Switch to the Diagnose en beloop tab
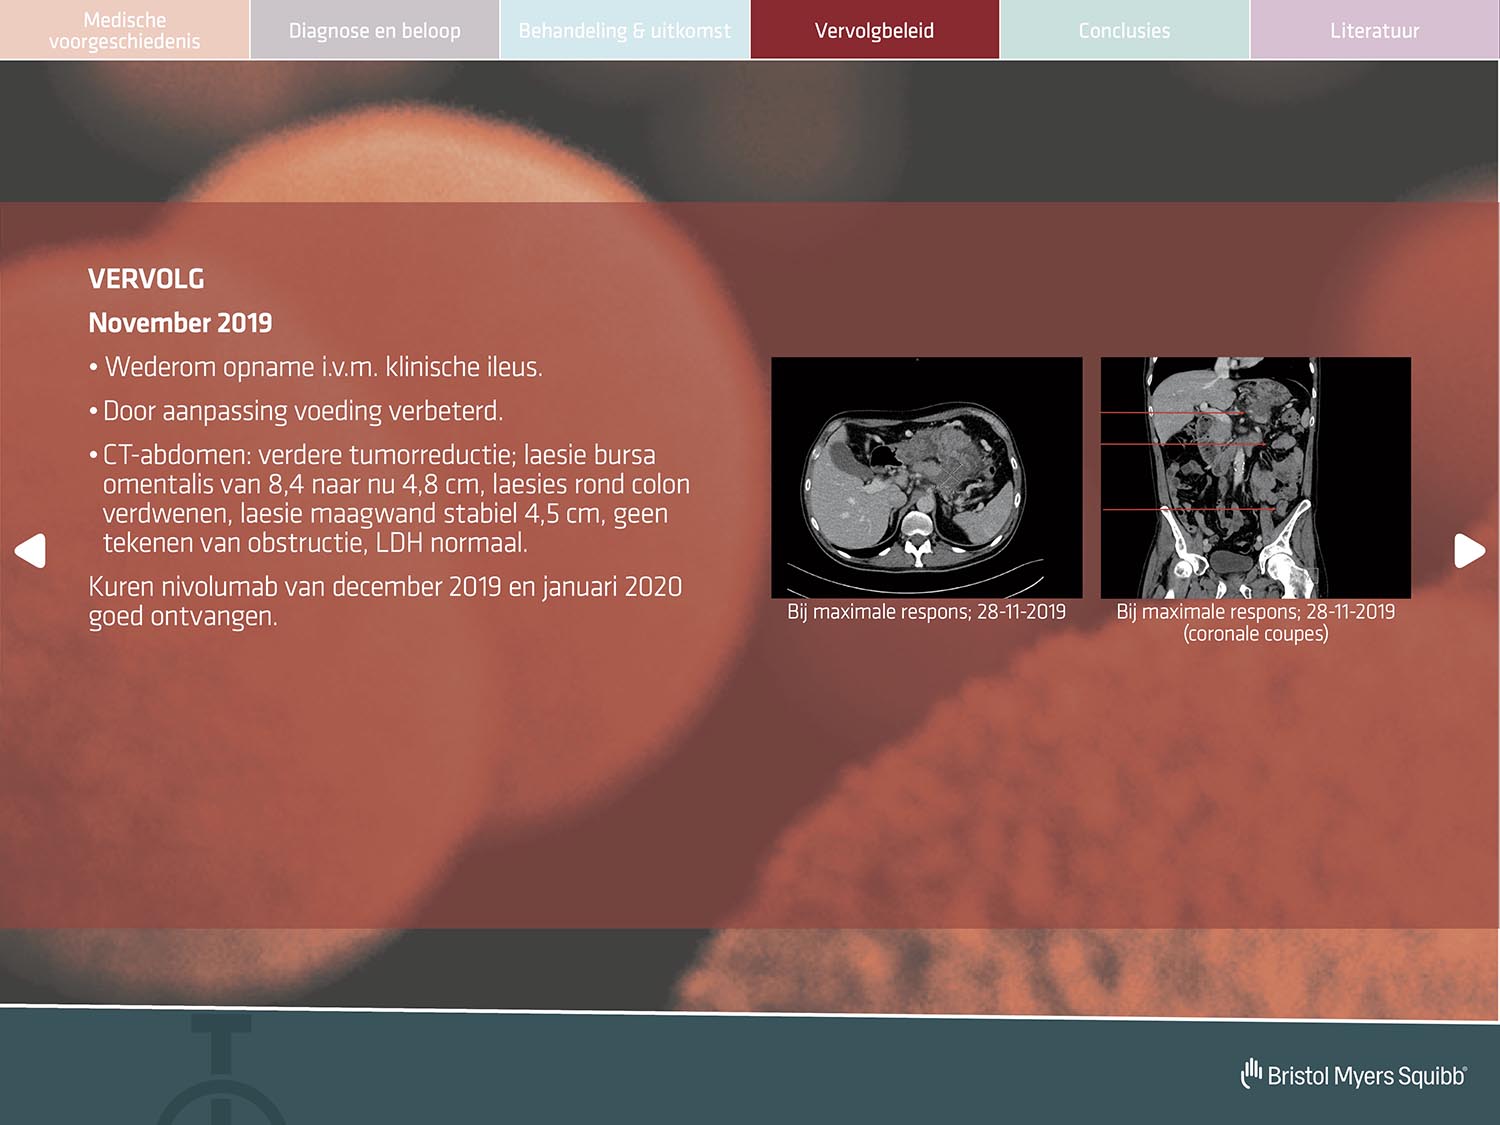The width and height of the screenshot is (1500, 1125). tap(375, 30)
